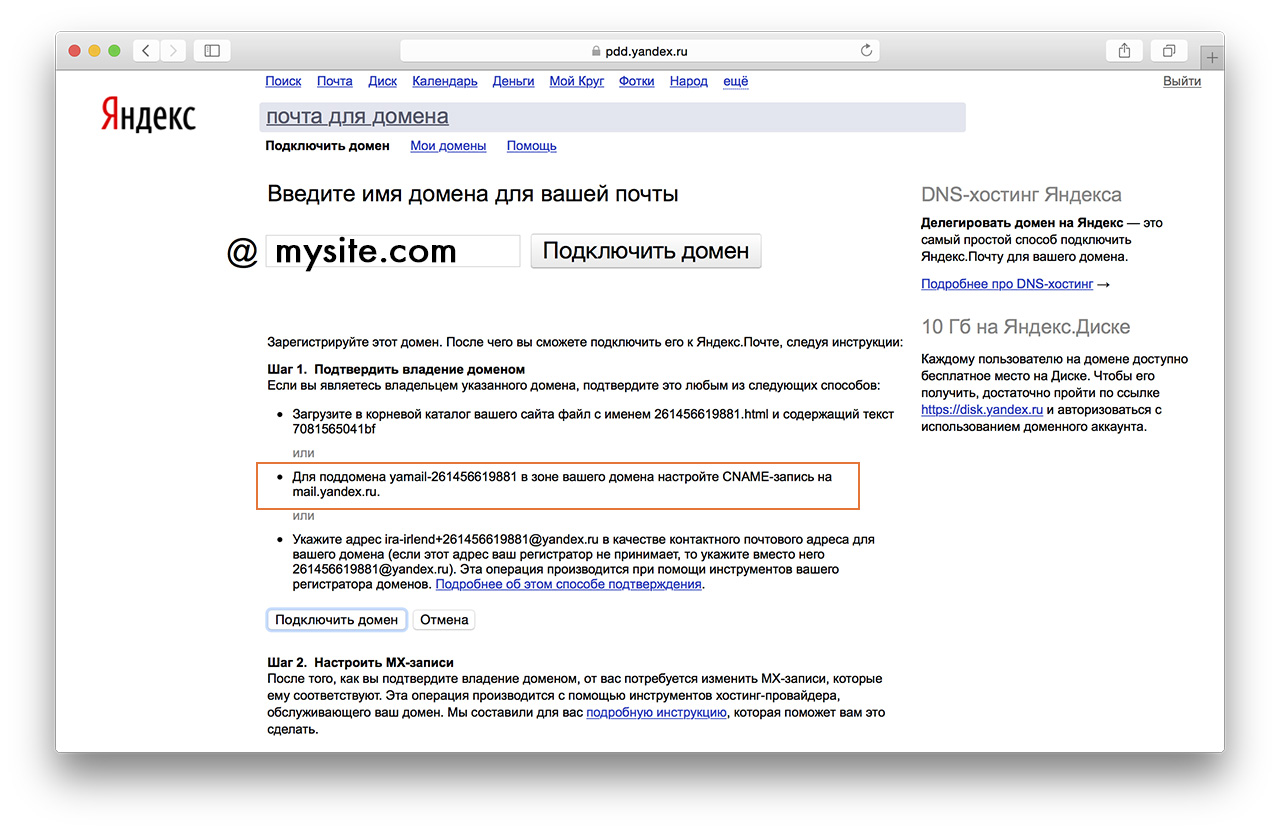Open the Деньги service link
The width and height of the screenshot is (1280, 832).
[x=514, y=81]
